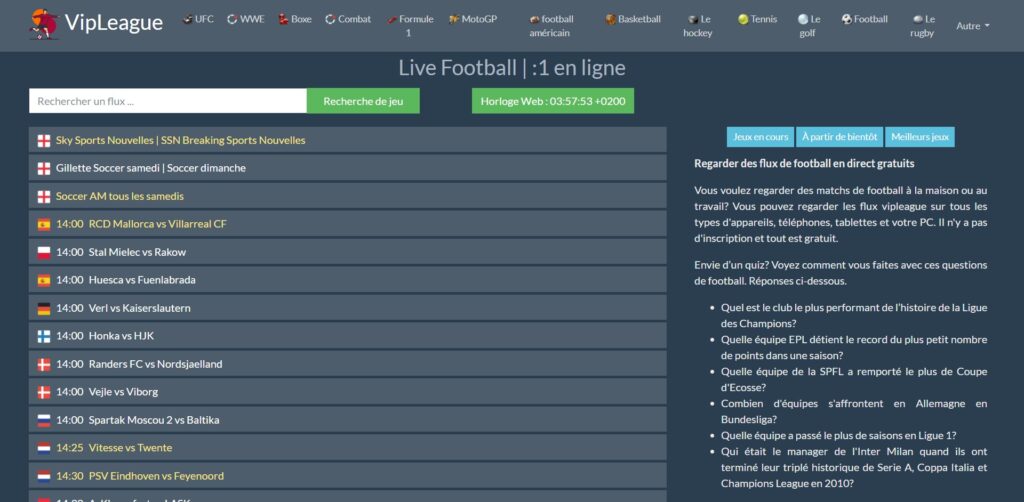Click England flag beside Gillette Soccer samedi
Image resolution: width=1024 pixels, height=502 pixels.
click(x=44, y=168)
